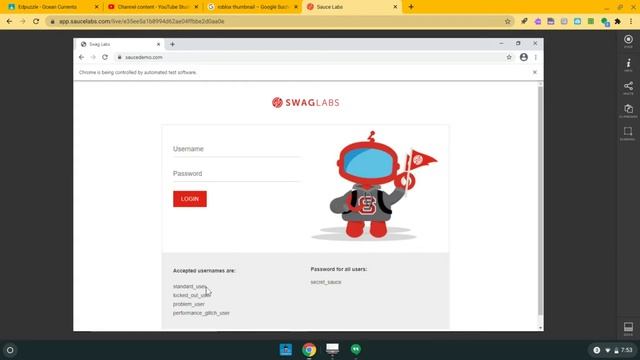640x360 pixels.
Task: Open the ChromeOS launcher circle
Action: click(10, 350)
